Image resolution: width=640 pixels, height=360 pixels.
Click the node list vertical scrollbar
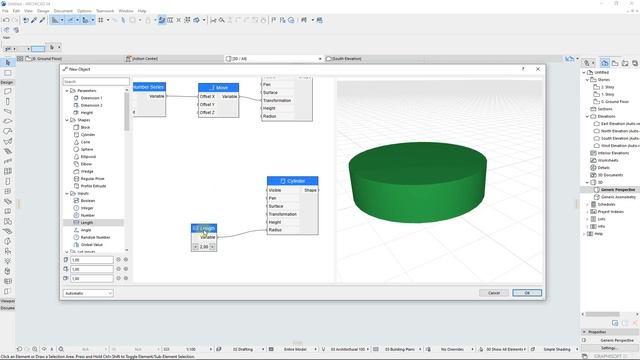pos(127,111)
